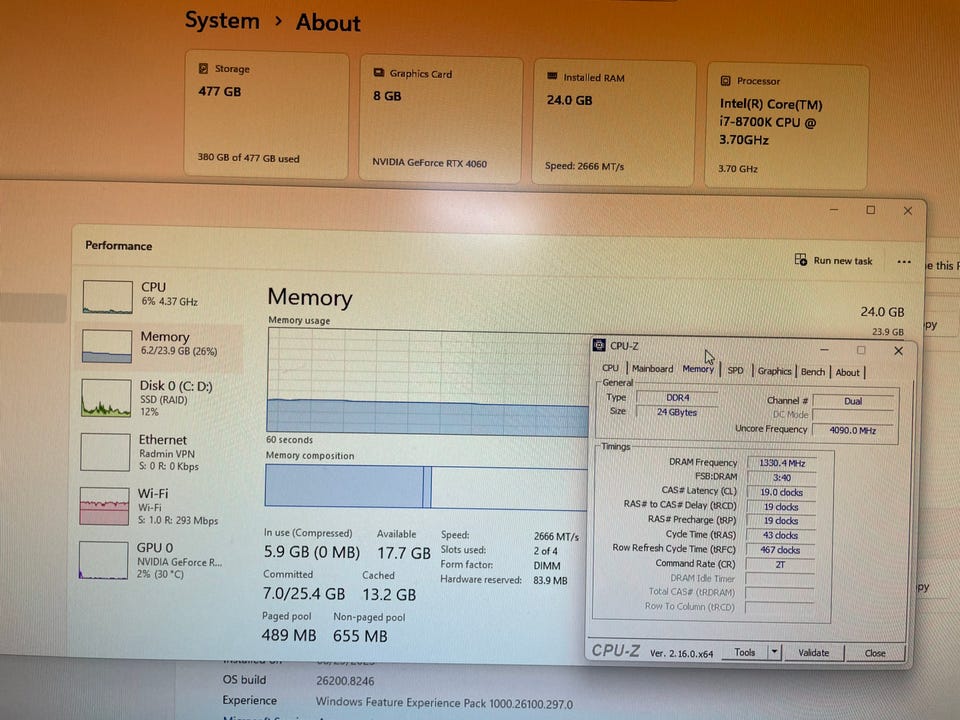The width and height of the screenshot is (960, 720).
Task: Click the DRAM Frequency value 1330.4 MHz
Action: click(x=782, y=463)
